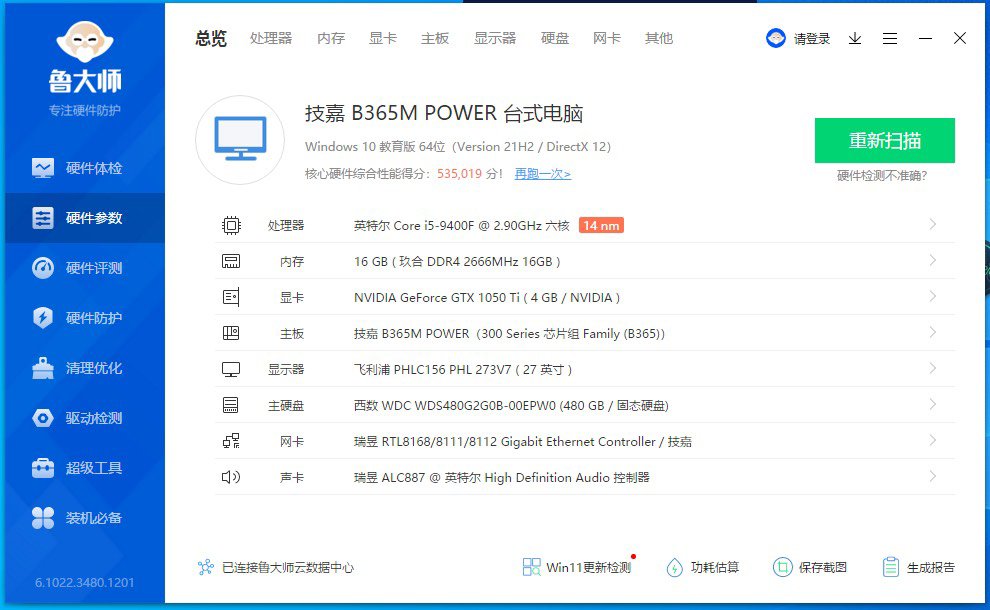Expand motherboard row chevron
The width and height of the screenshot is (990, 610).
[x=933, y=332]
